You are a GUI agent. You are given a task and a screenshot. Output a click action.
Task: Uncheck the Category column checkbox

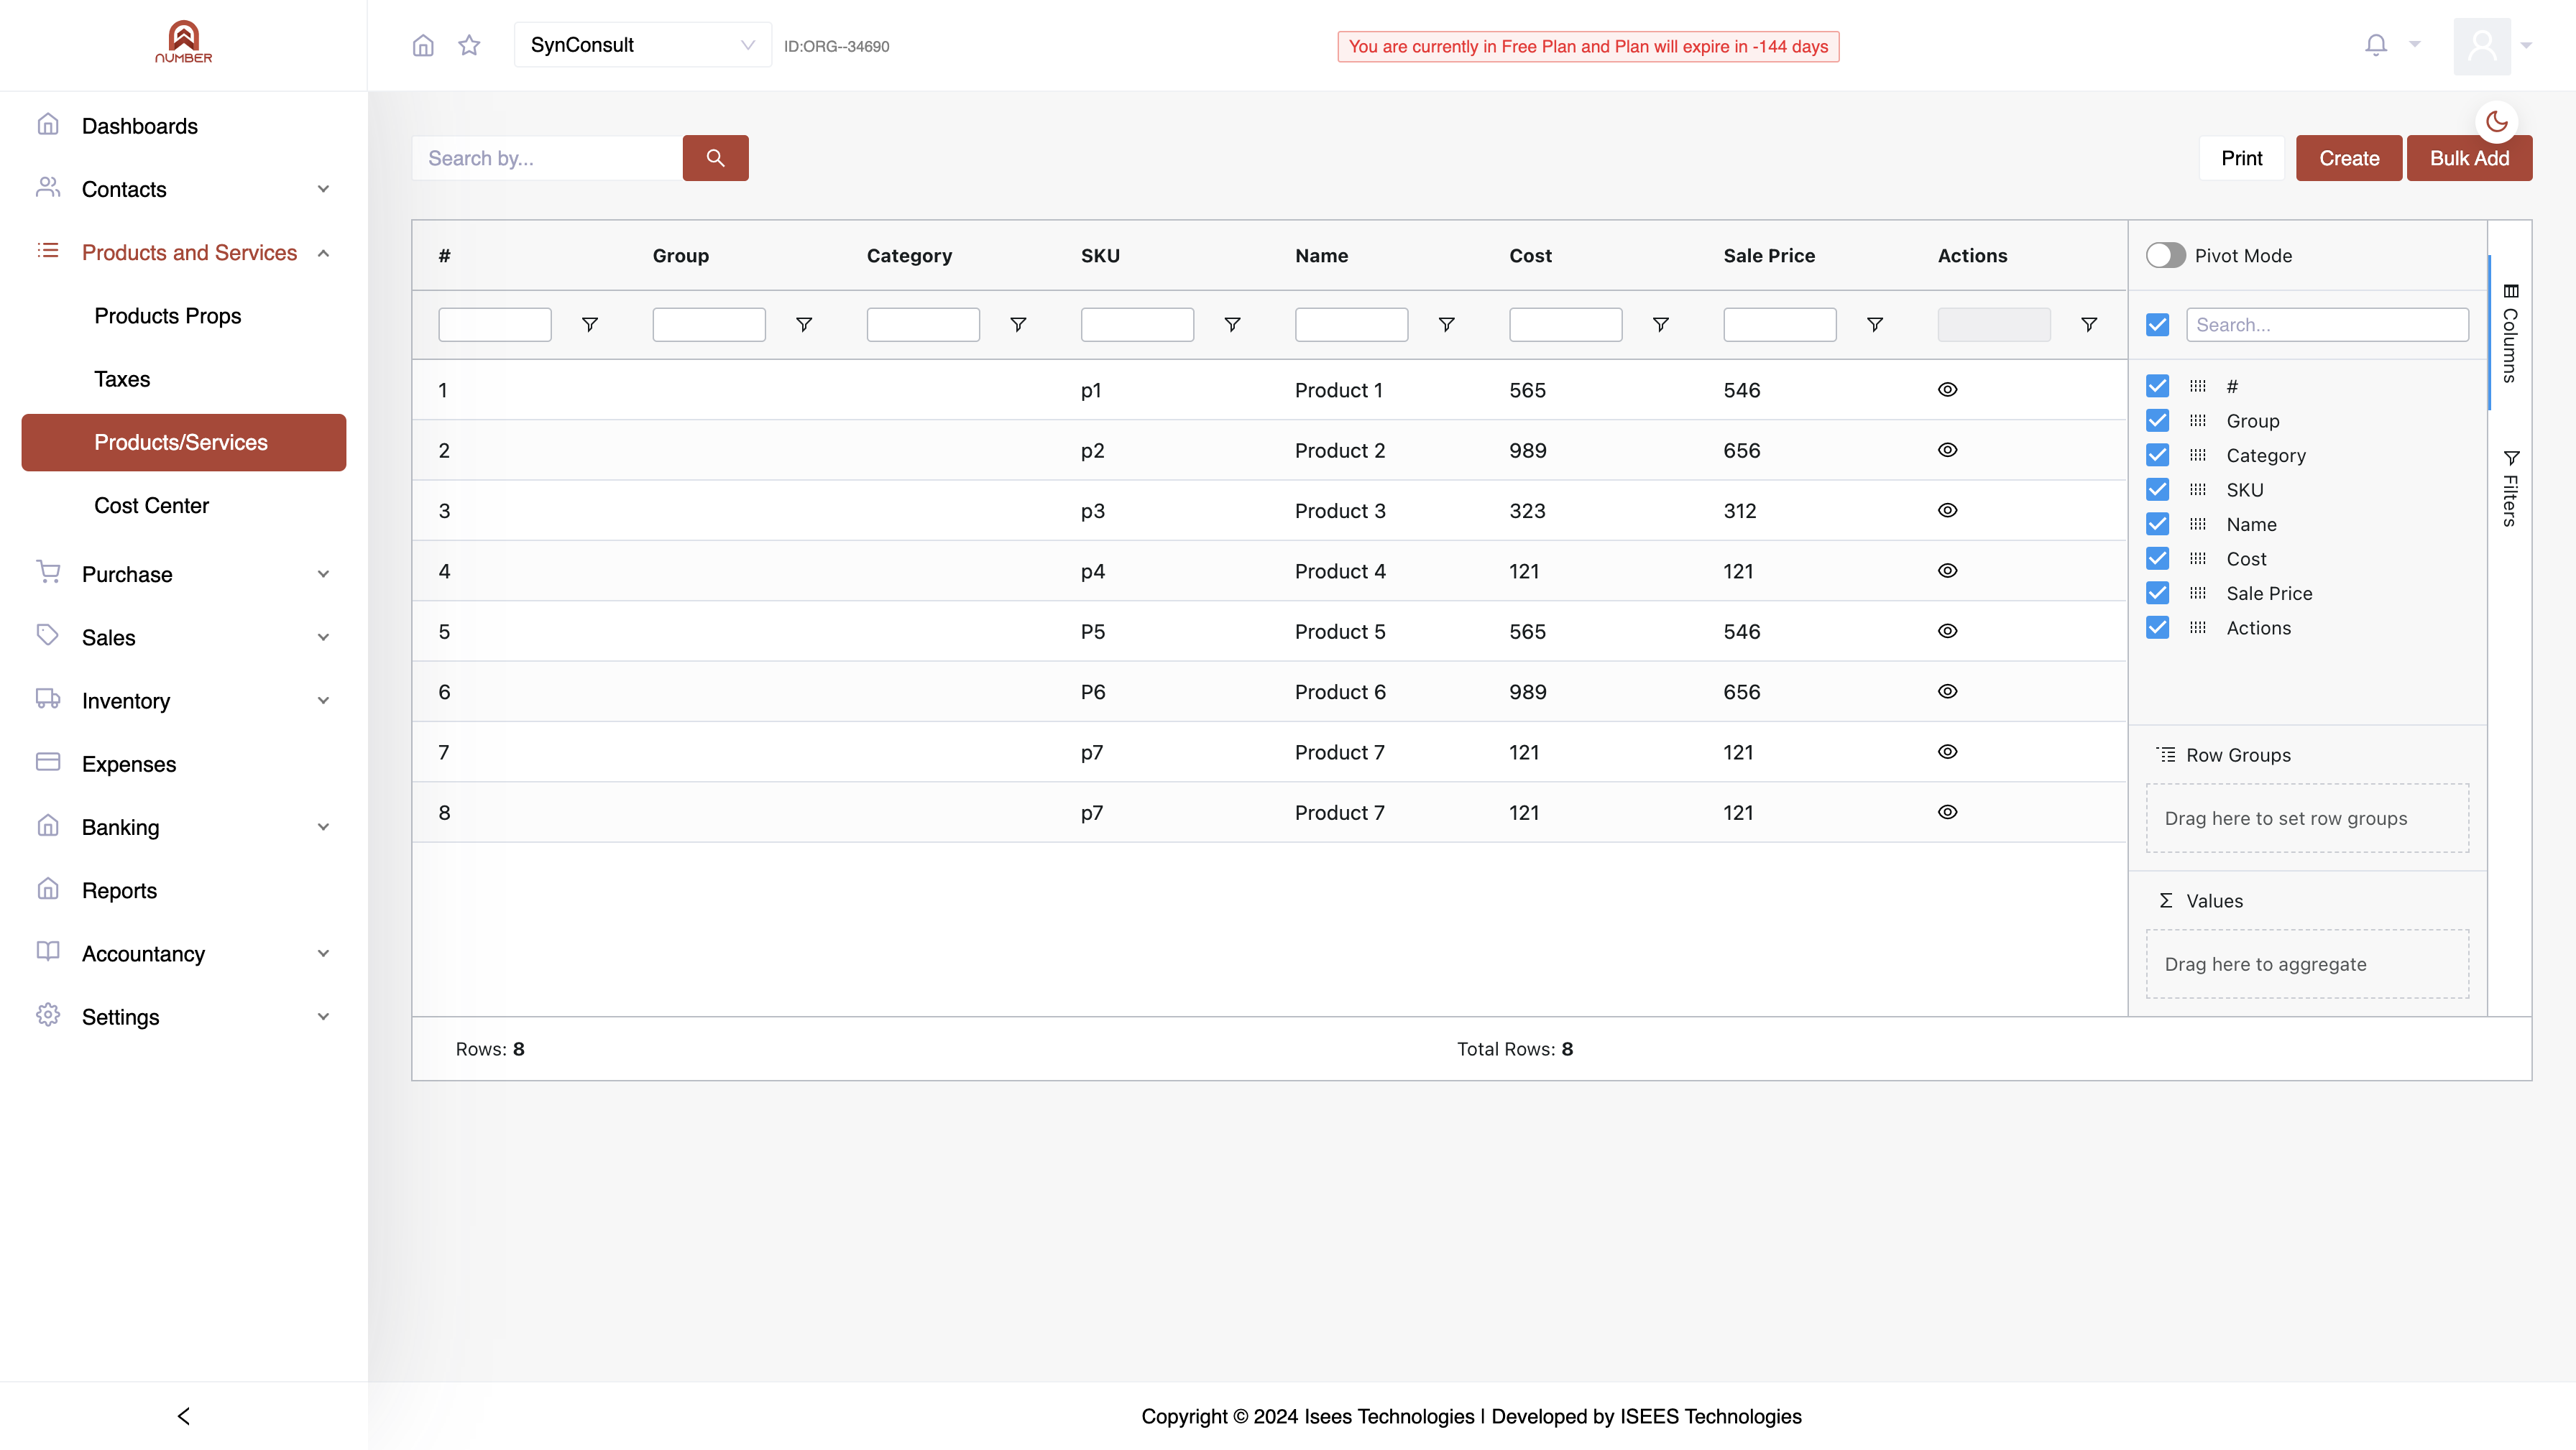(2157, 455)
